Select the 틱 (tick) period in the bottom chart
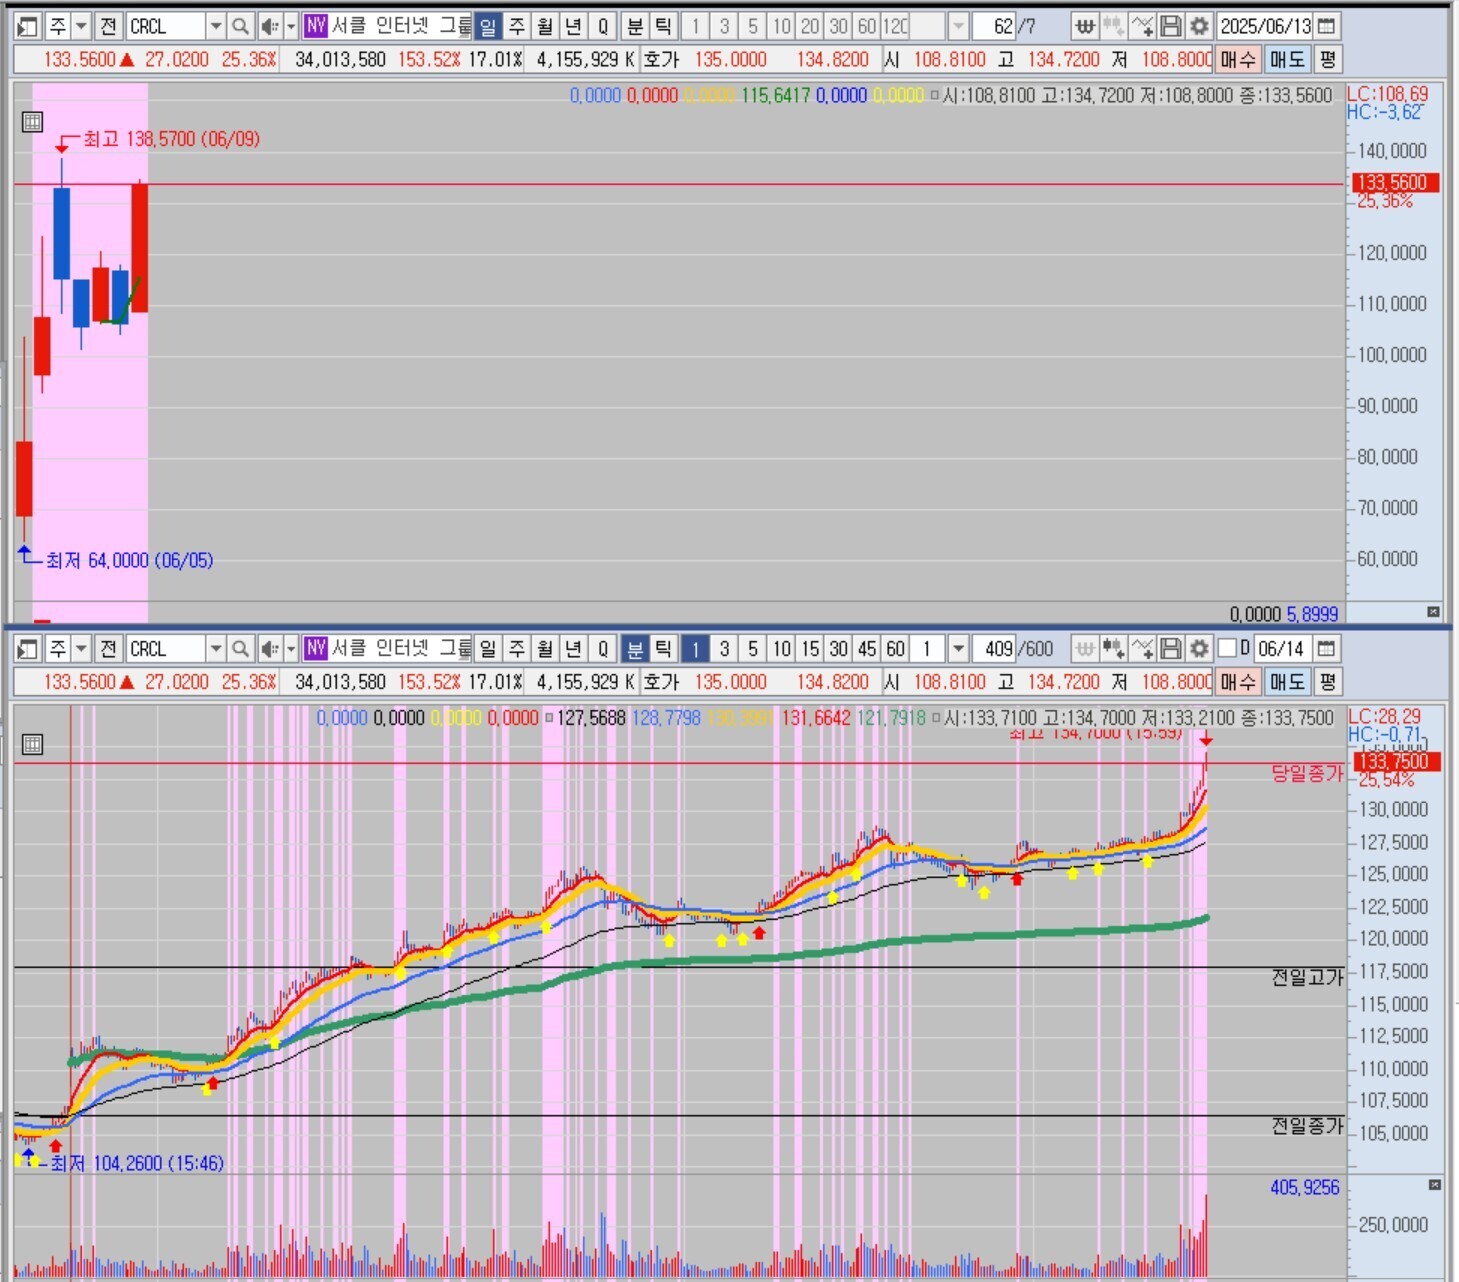Image resolution: width=1459 pixels, height=1282 pixels. pyautogui.click(x=663, y=649)
